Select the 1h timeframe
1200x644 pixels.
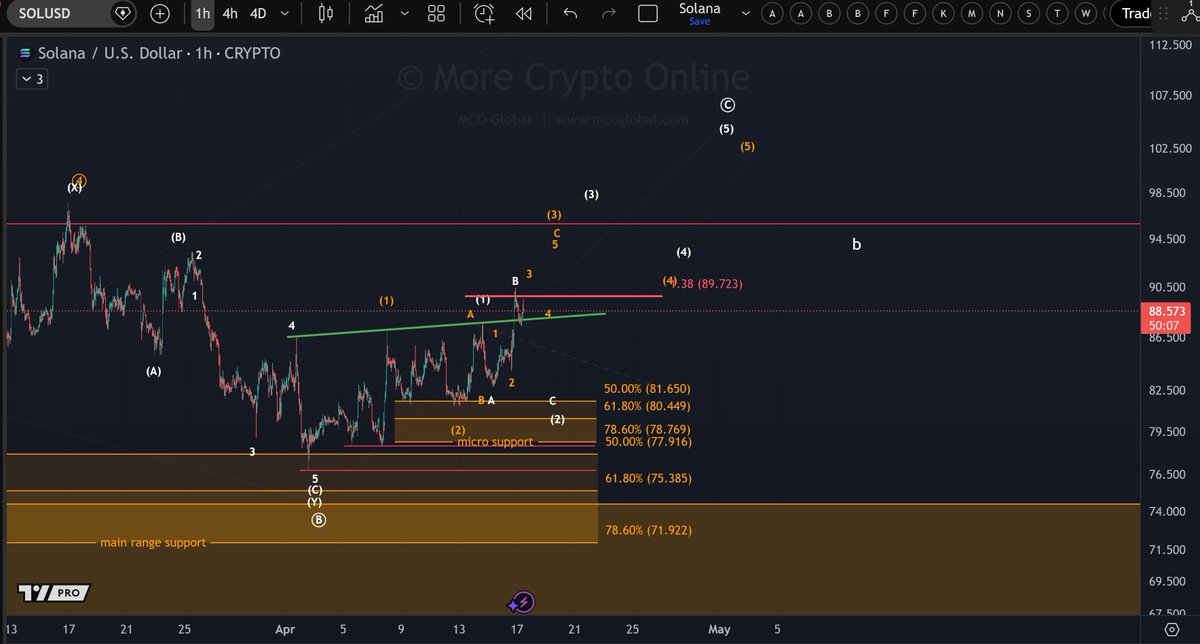coord(203,14)
